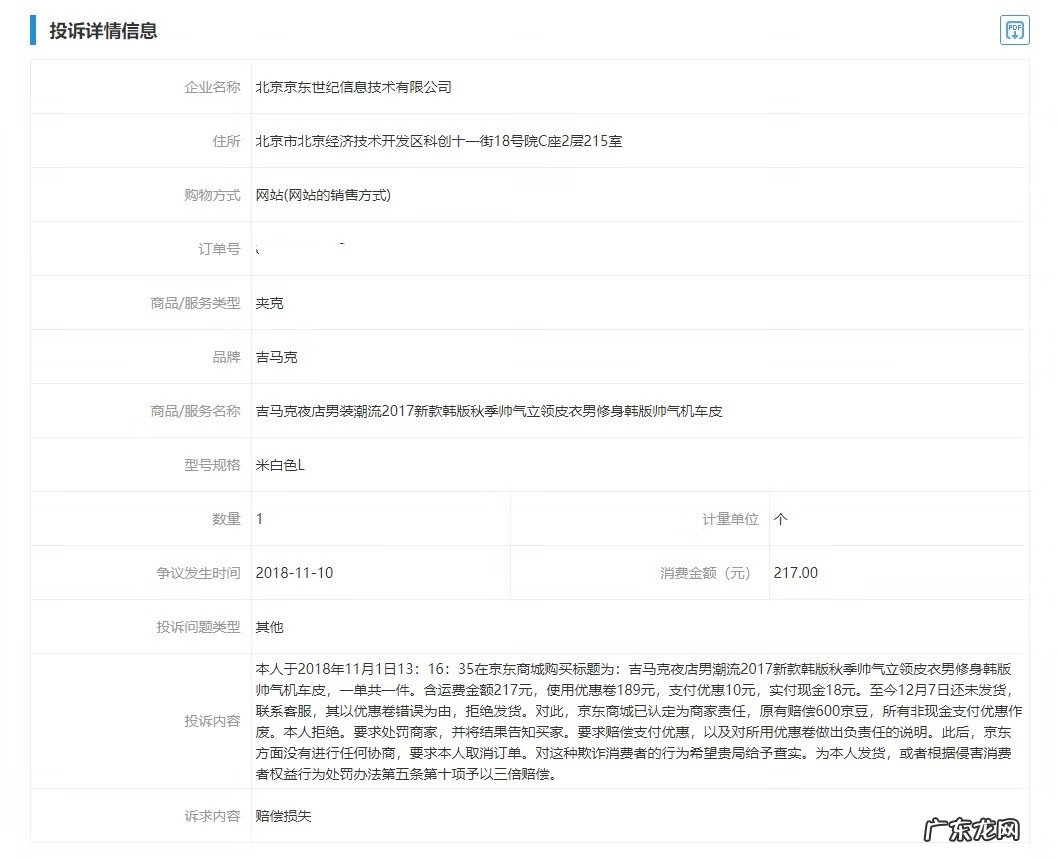Click the consumption amount 217.00

[x=795, y=573]
